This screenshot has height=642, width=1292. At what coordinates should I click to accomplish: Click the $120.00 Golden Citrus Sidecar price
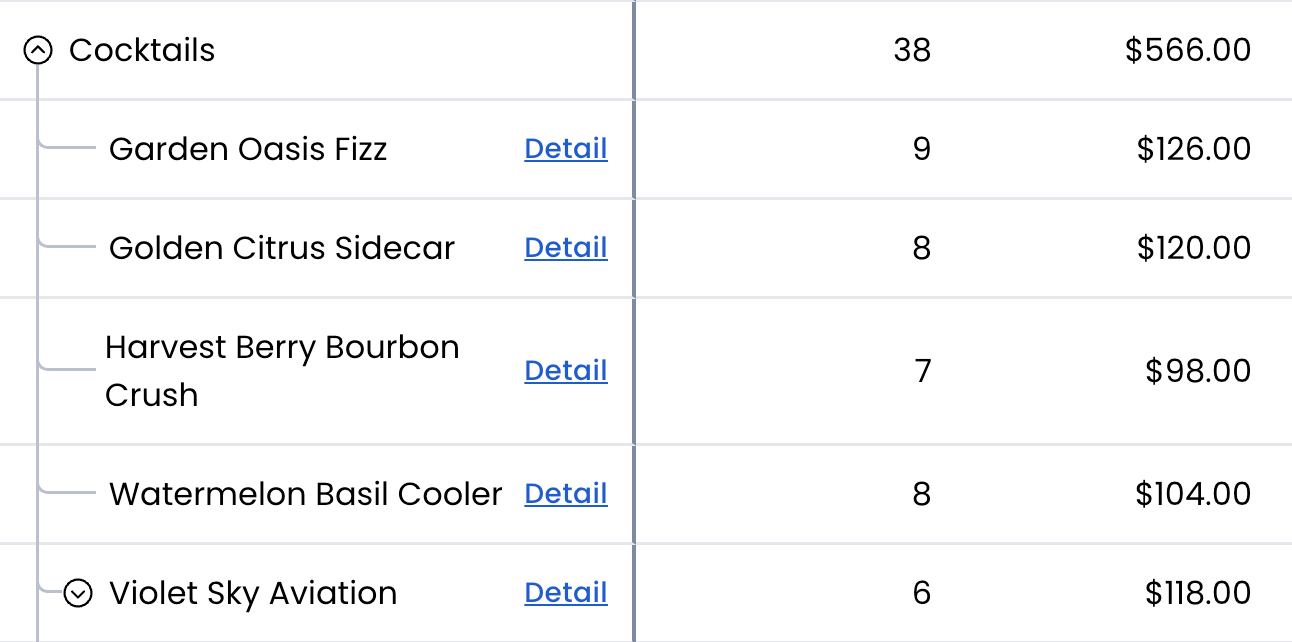click(1194, 247)
